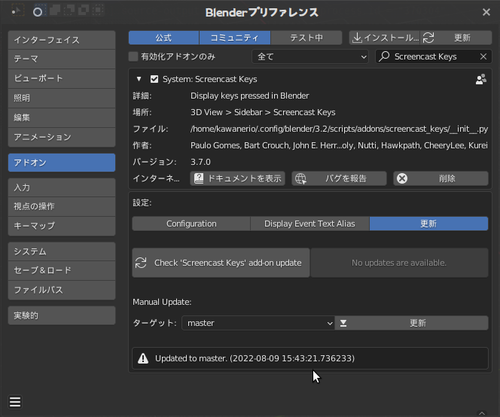The height and width of the screenshot is (417, 500).
Task: Click the インストール download button
Action: pos(385,38)
